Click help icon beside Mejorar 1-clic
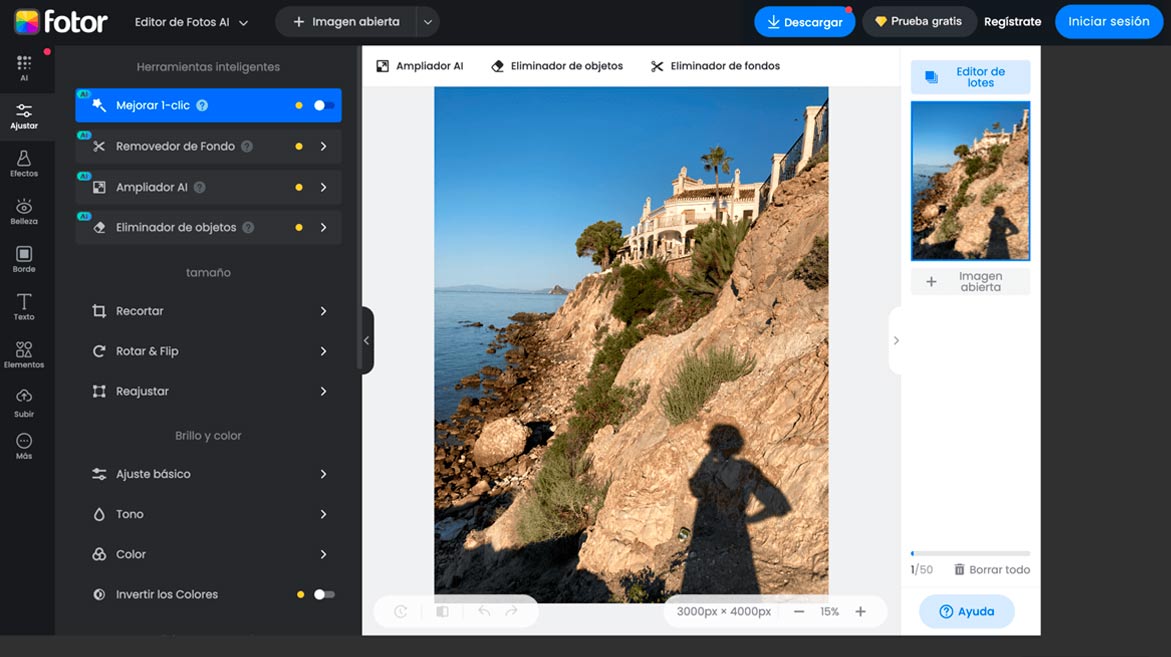The height and width of the screenshot is (657, 1171). (x=202, y=105)
